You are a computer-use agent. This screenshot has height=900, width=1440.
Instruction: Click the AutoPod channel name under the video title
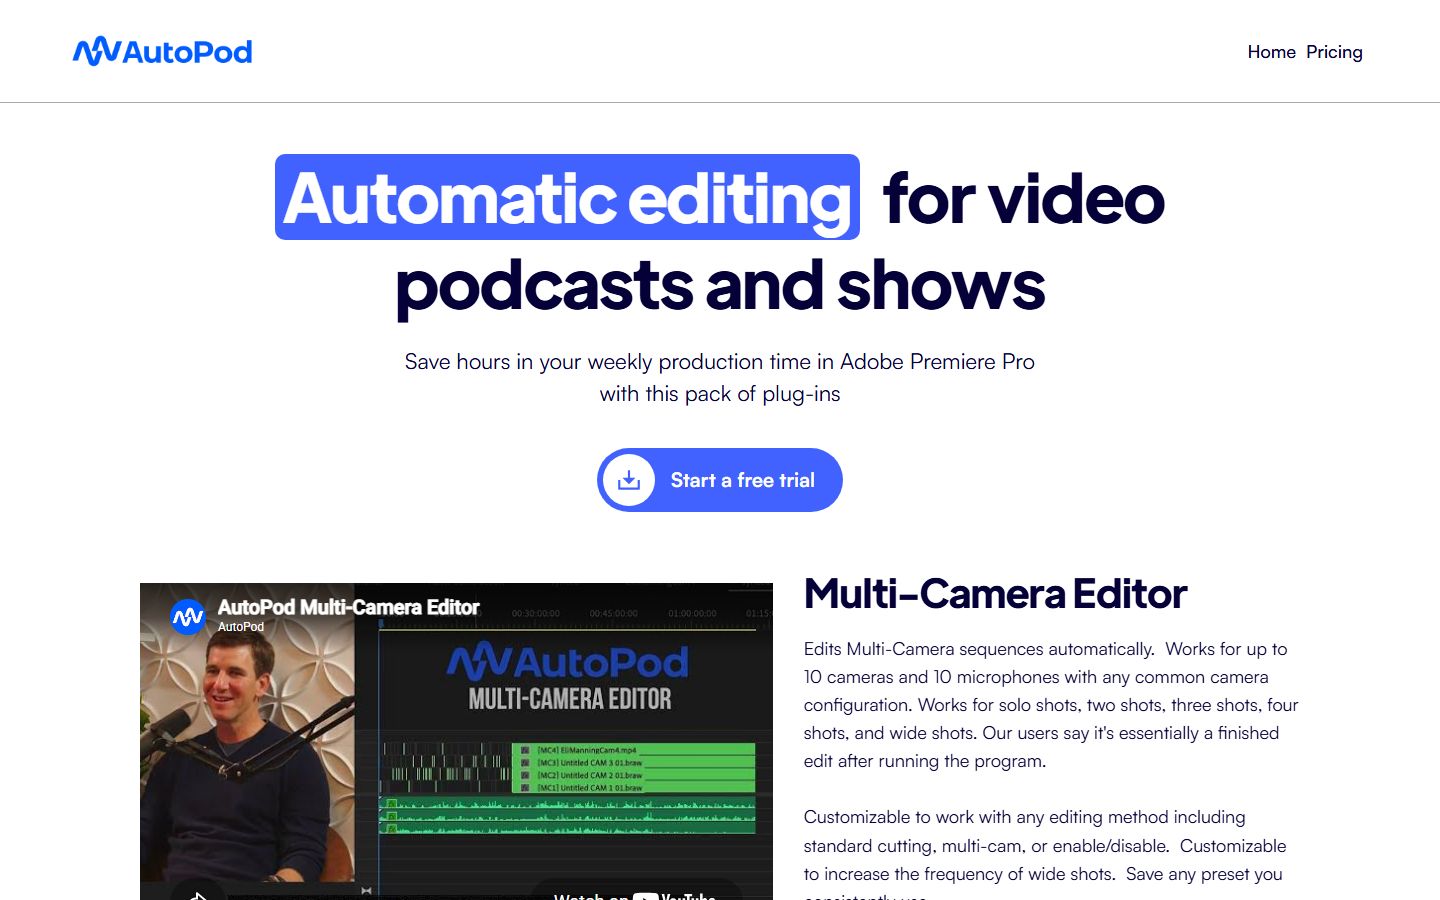[x=241, y=627]
